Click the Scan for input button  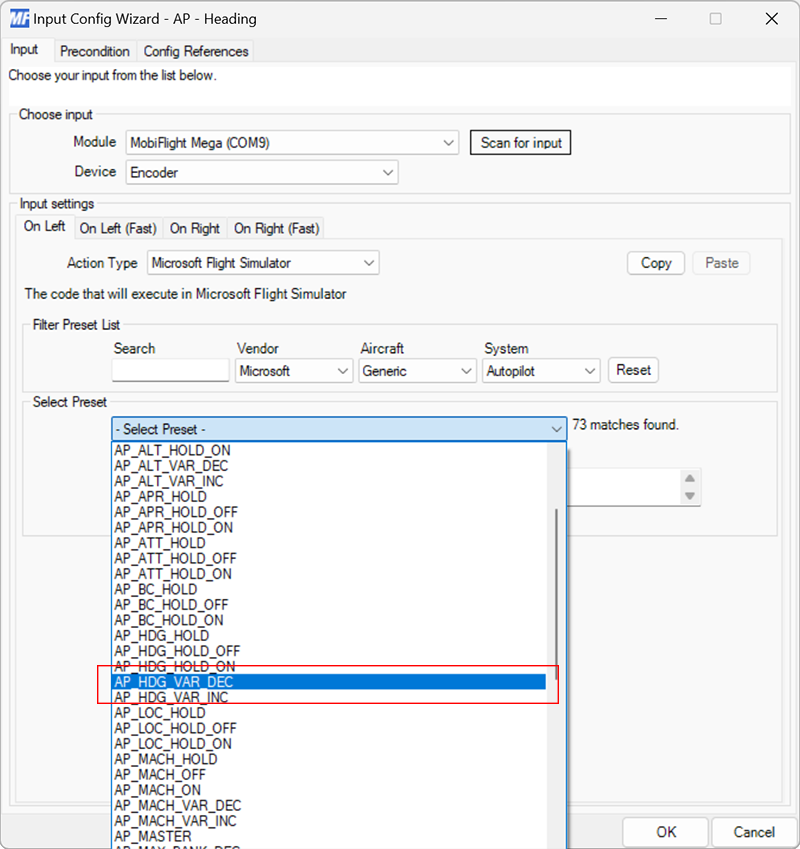(x=520, y=142)
